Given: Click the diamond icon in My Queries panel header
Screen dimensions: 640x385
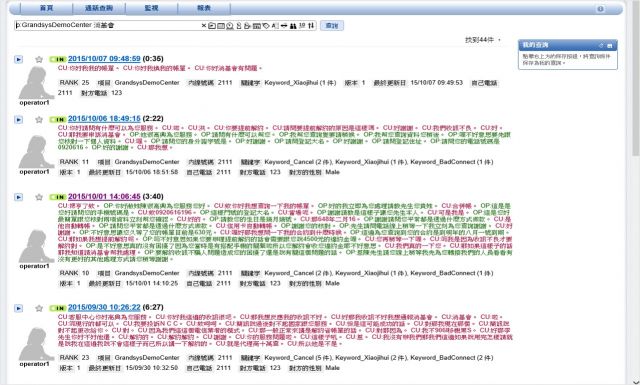Looking at the screenshot, I should pyautogui.click(x=601, y=45).
